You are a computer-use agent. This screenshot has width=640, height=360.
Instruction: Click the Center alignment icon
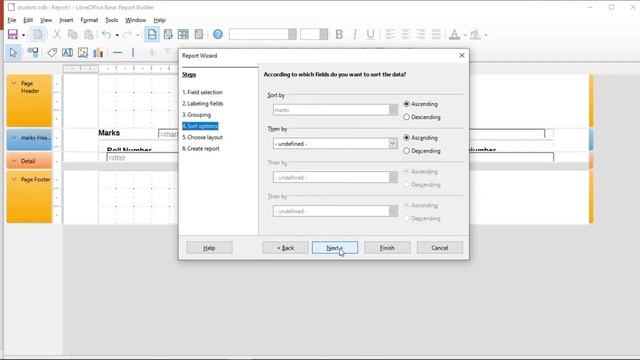pyautogui.click(x=405, y=35)
